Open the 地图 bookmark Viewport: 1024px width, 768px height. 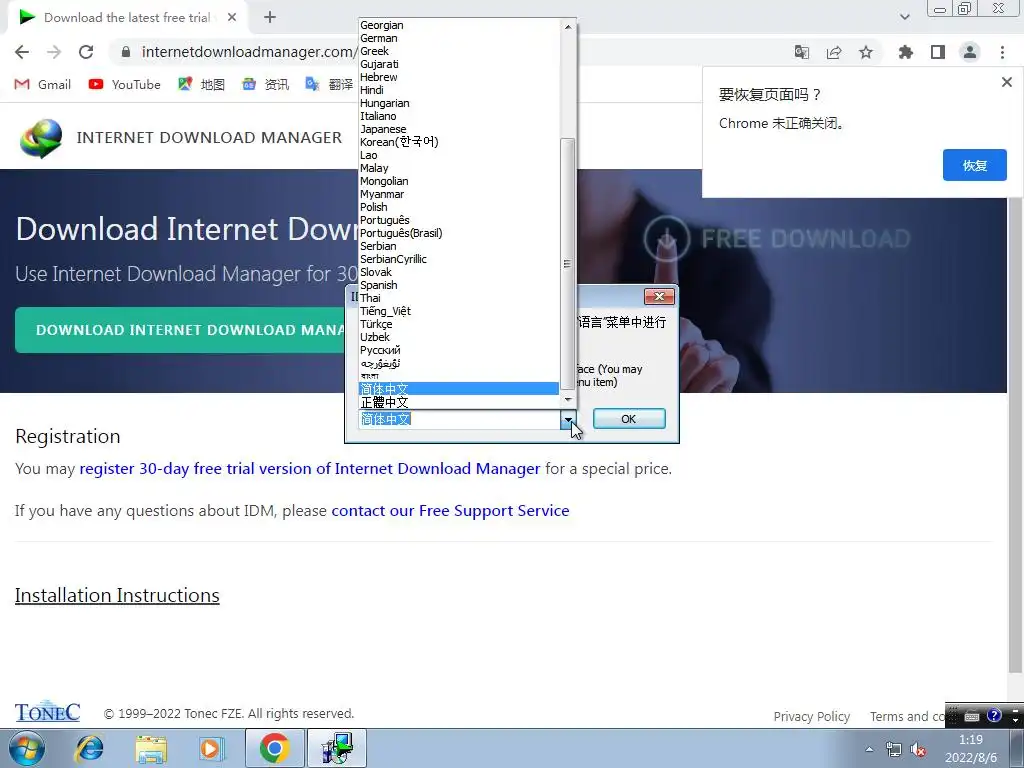point(202,84)
